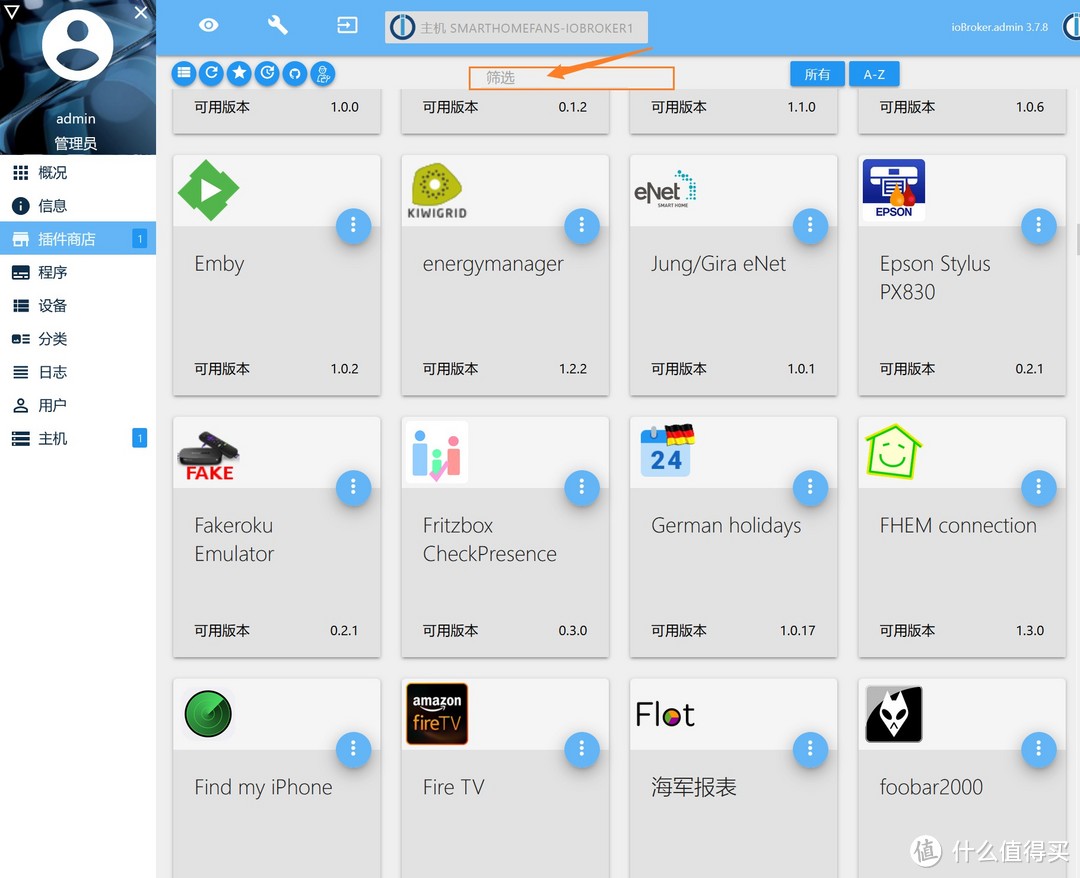Open options menu on Emby card
The height and width of the screenshot is (878, 1080).
pos(353,225)
